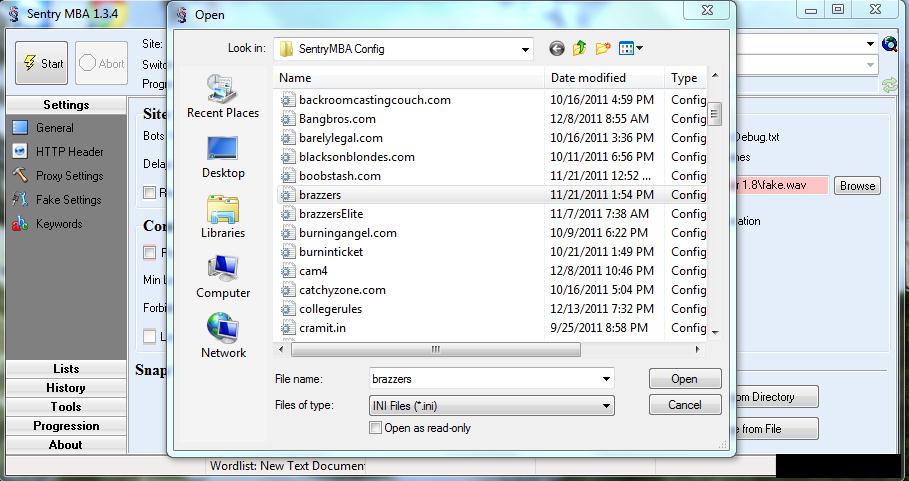This screenshot has width=909, height=481.
Task: Open the Settings section tab
Action: click(66, 105)
